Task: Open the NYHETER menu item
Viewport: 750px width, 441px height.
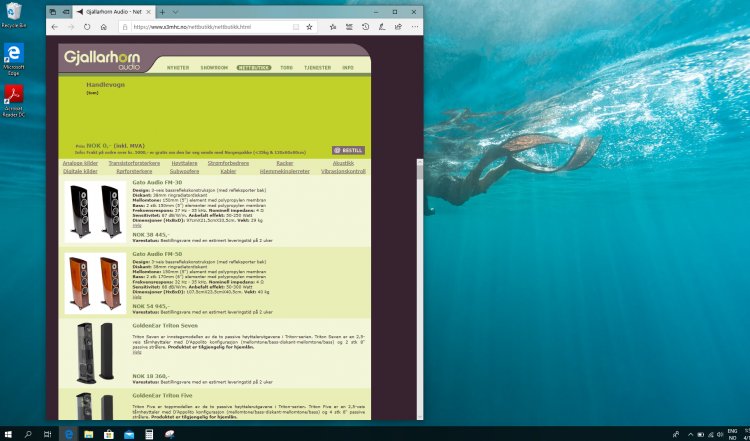Action: click(178, 68)
